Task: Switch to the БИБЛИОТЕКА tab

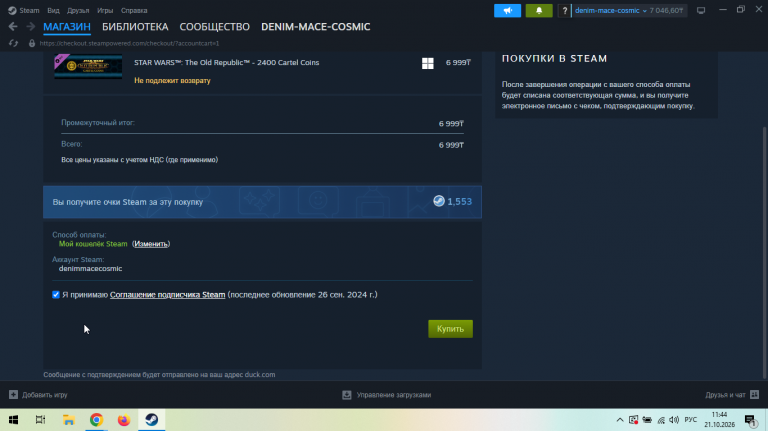Action: coord(135,27)
